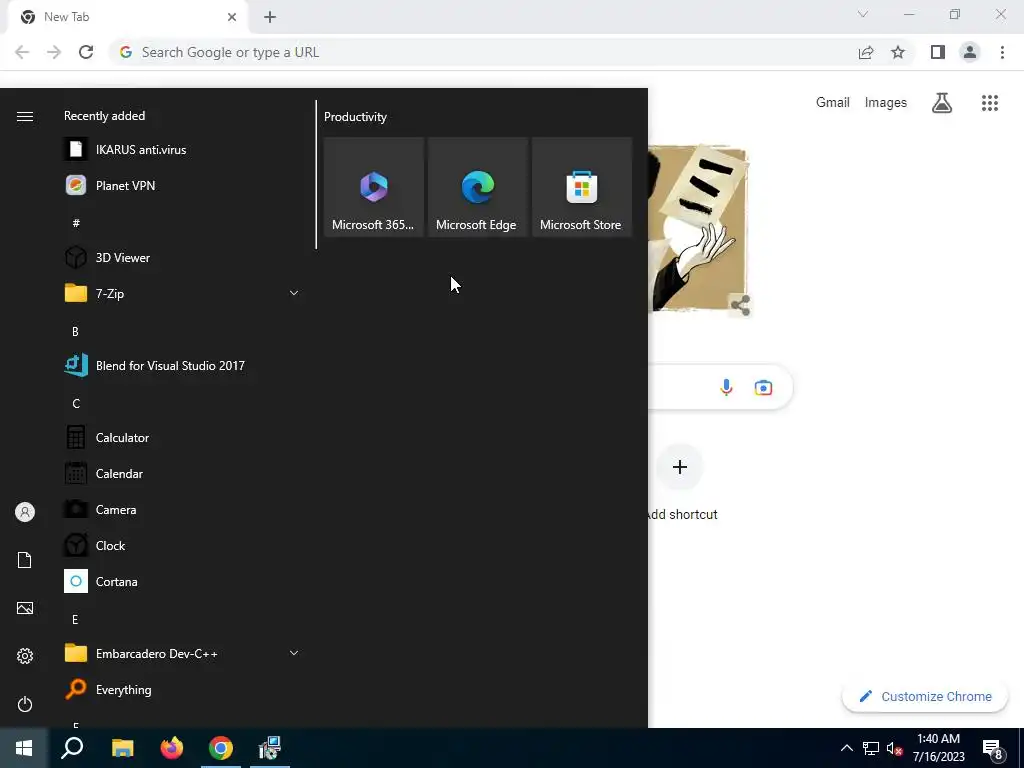This screenshot has height=768, width=1024.
Task: Open the Calendar app
Action: pos(183,473)
